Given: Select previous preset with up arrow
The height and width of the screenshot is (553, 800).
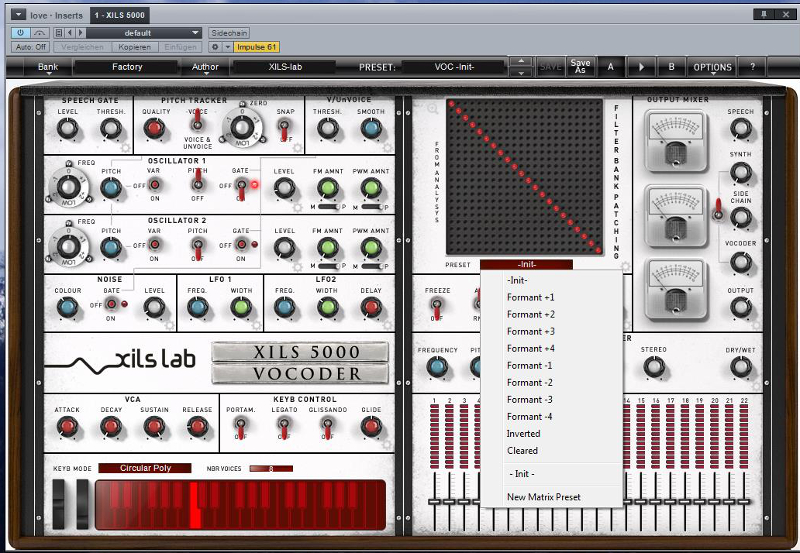Looking at the screenshot, I should coord(521,62).
